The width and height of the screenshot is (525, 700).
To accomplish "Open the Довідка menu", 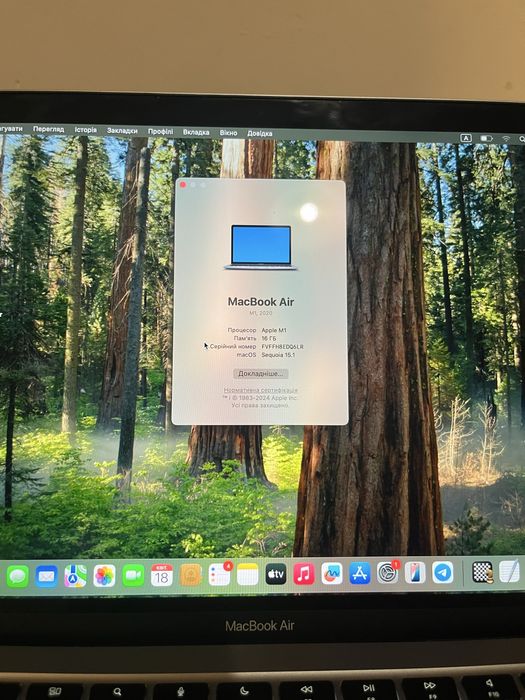I will pos(260,133).
